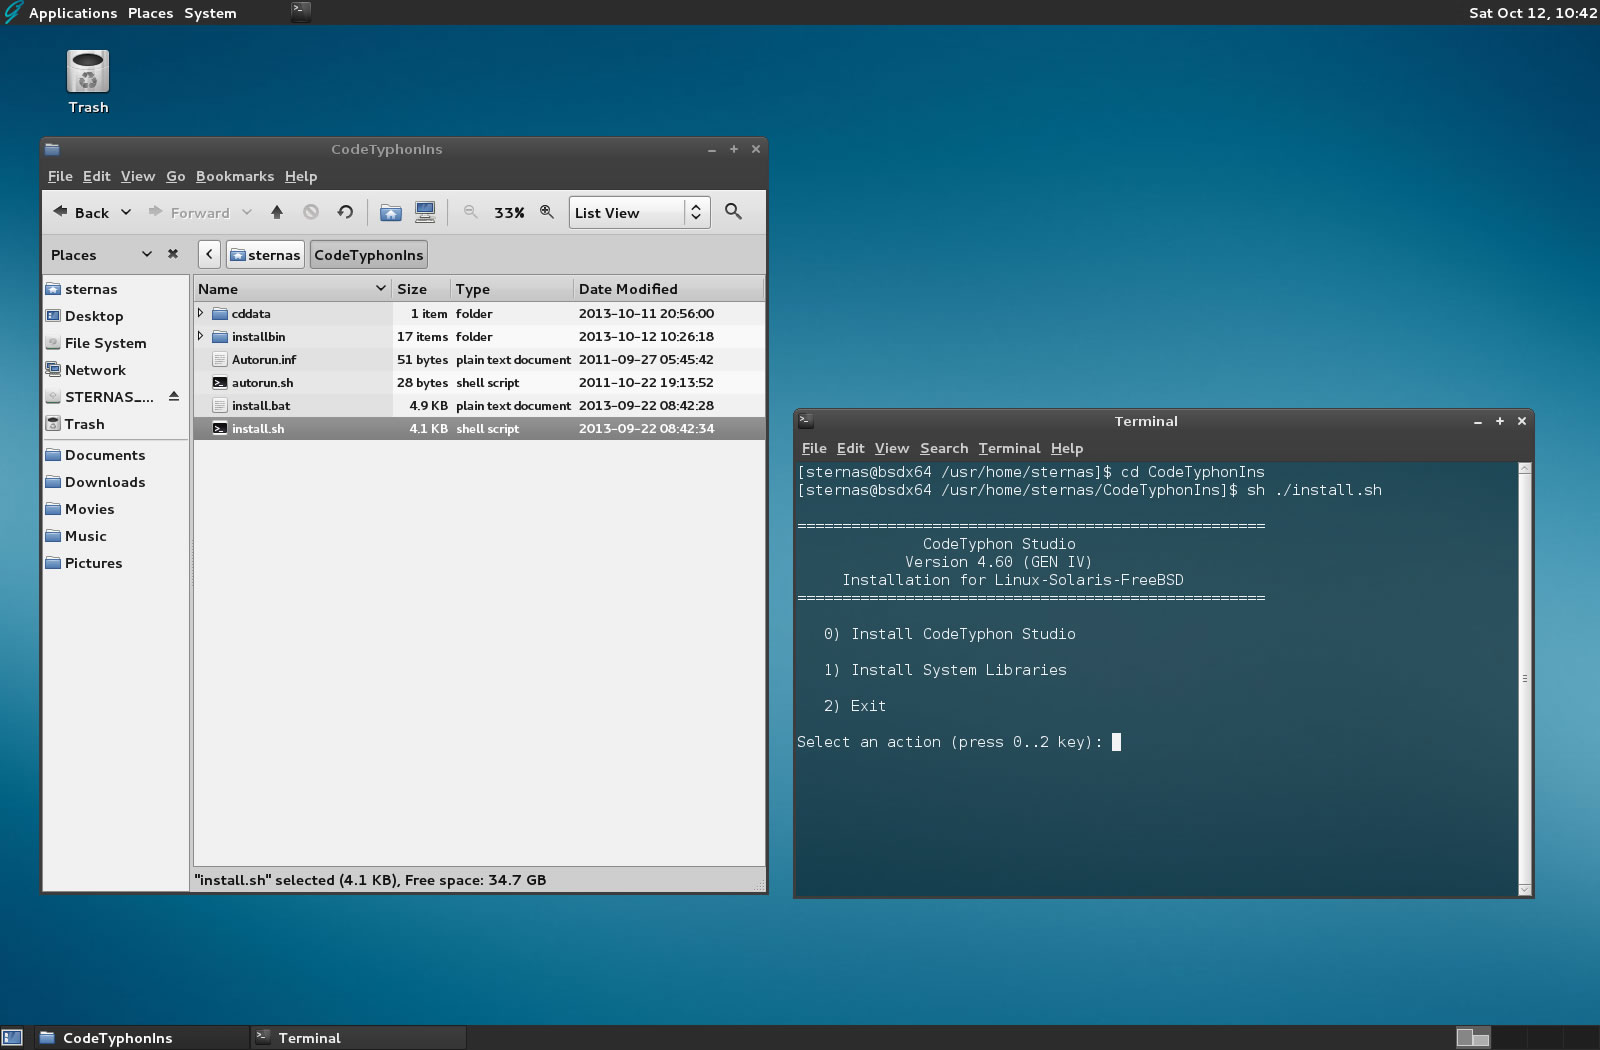This screenshot has width=1600, height=1050.
Task: Open the file search magnifier
Action: pos(733,212)
